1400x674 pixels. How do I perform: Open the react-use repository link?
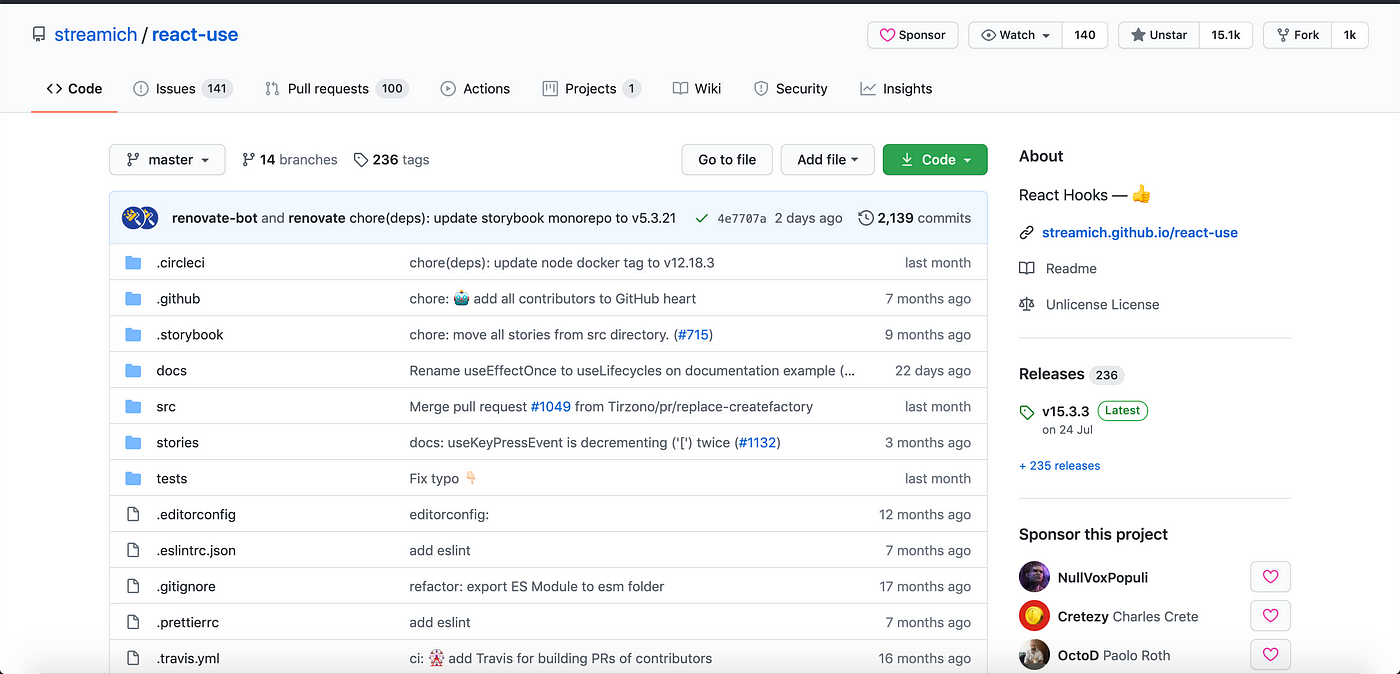195,35
